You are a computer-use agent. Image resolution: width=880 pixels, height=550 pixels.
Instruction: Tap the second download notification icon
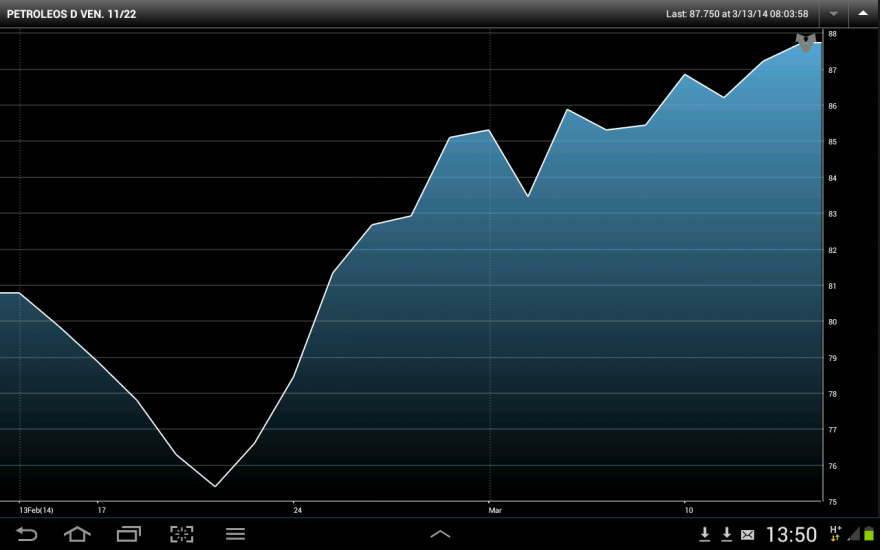point(726,534)
